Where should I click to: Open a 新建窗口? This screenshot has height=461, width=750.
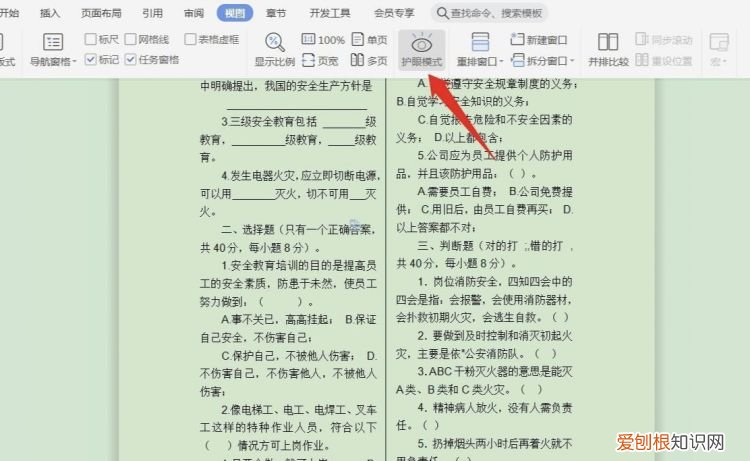539,40
